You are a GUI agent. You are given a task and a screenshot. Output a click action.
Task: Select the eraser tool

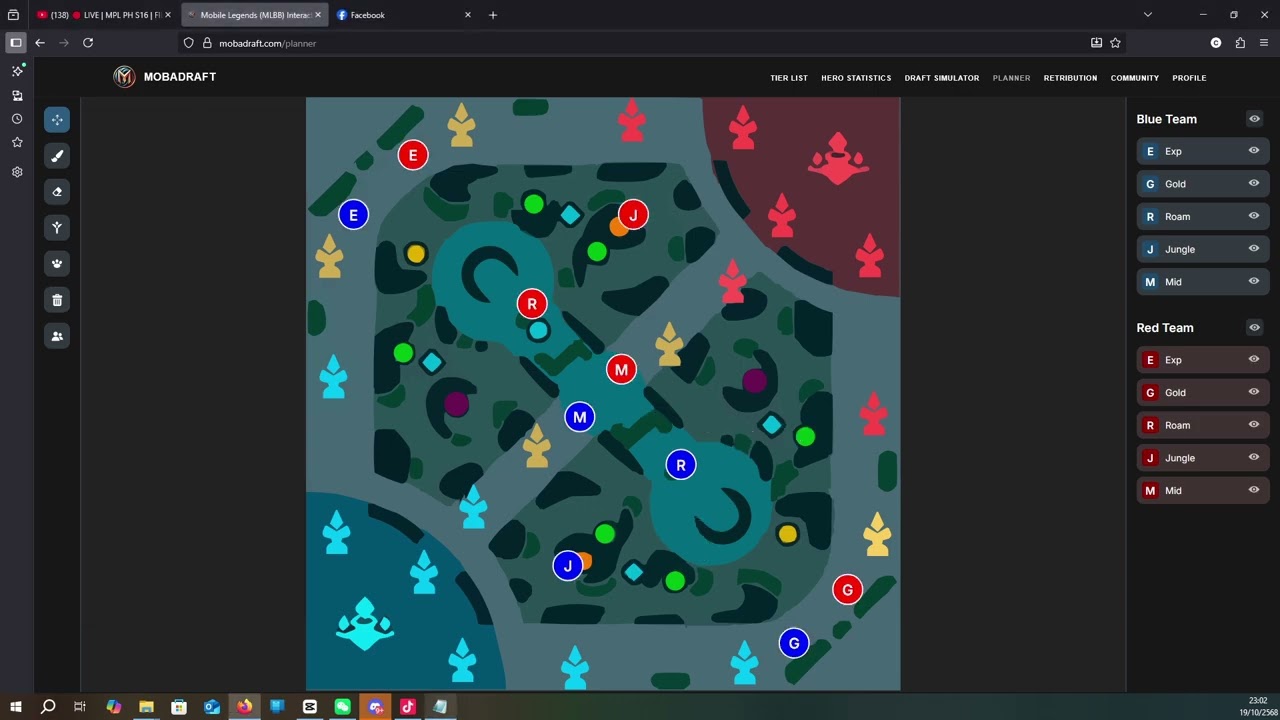coord(57,192)
